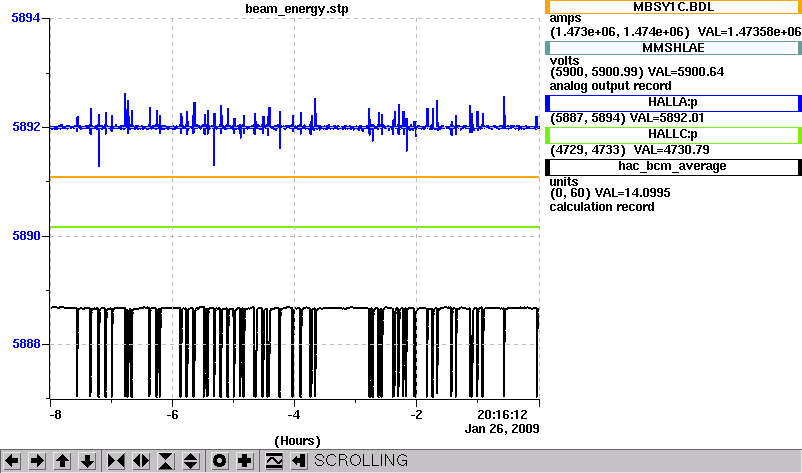This screenshot has width=802, height=473.
Task: Pan the graph left with left arrow
Action: pos(12,461)
